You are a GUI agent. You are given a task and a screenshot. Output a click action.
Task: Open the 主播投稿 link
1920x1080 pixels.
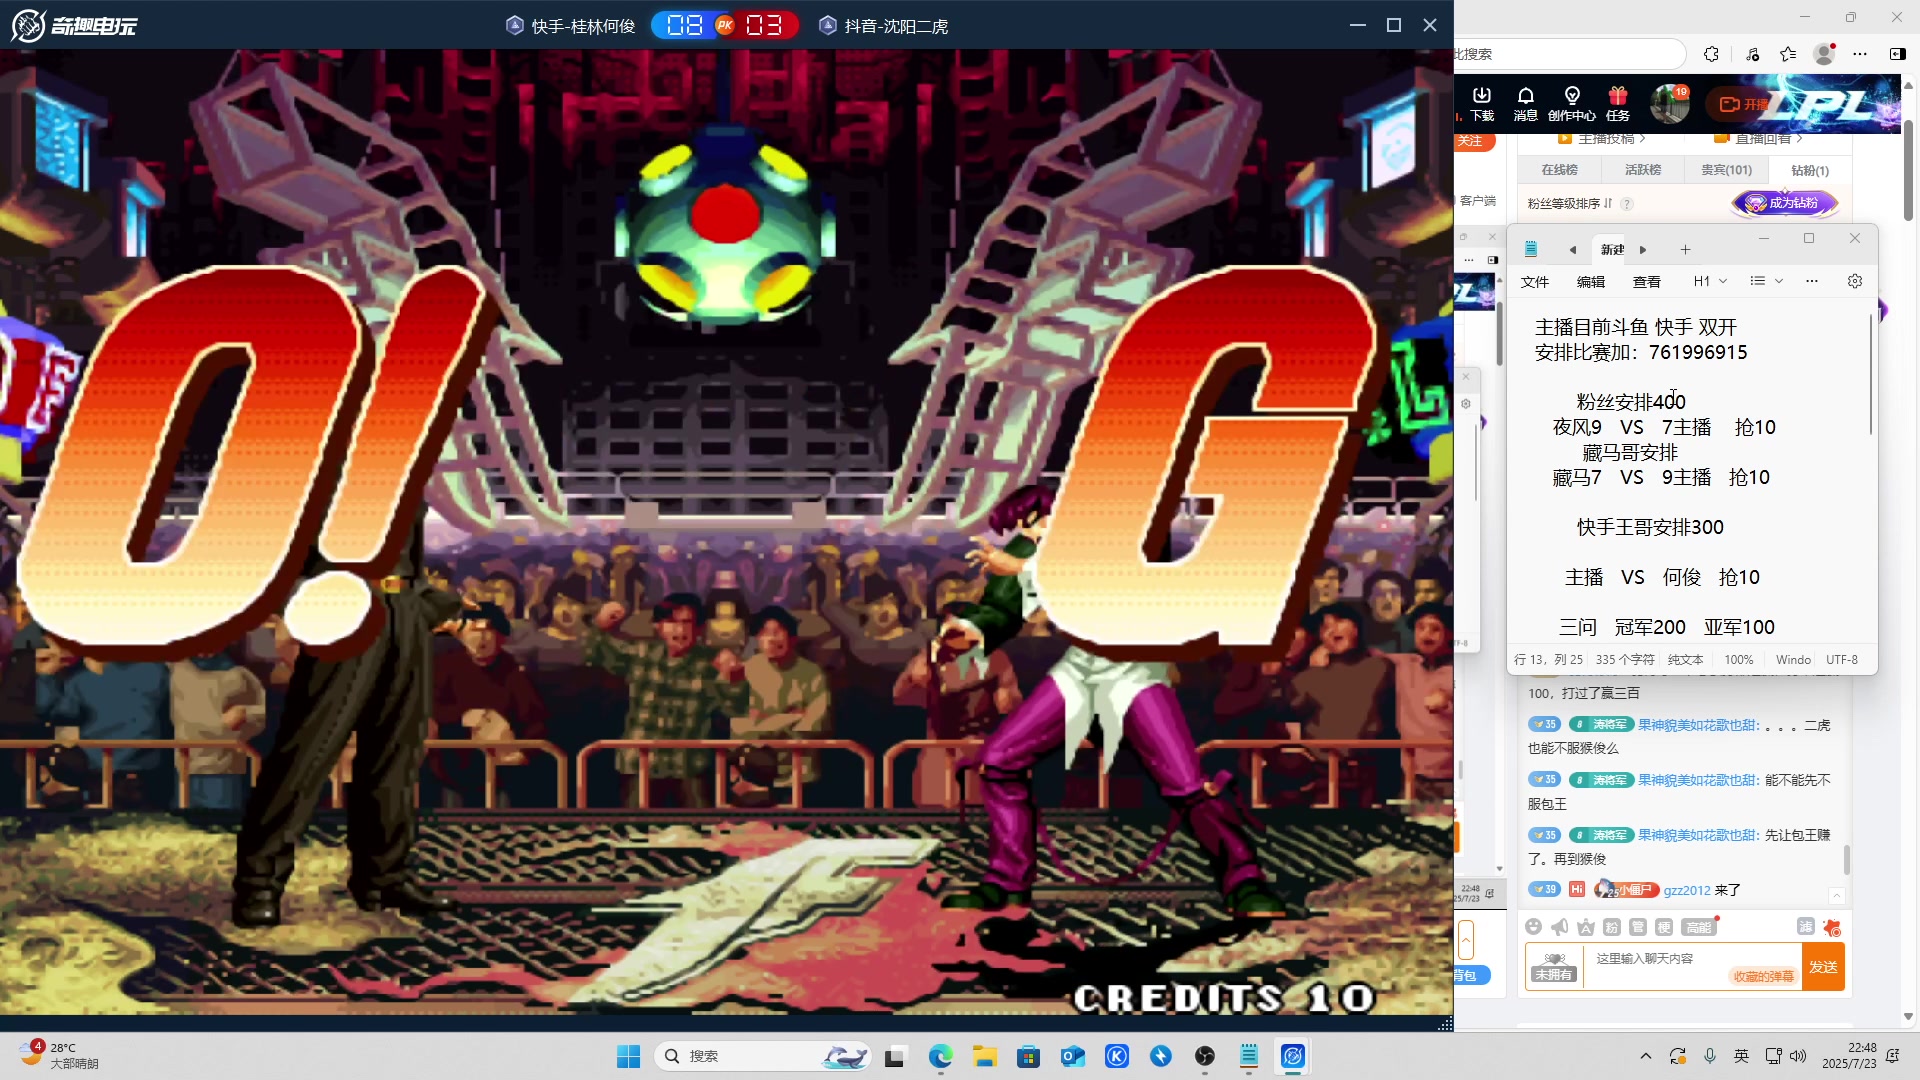coord(1601,139)
